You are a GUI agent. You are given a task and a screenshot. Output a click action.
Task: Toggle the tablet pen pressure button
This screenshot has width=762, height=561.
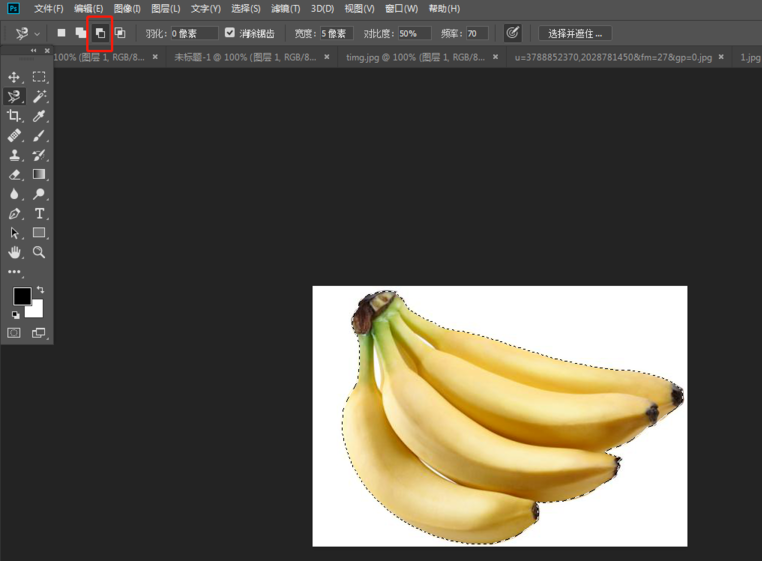pos(512,33)
